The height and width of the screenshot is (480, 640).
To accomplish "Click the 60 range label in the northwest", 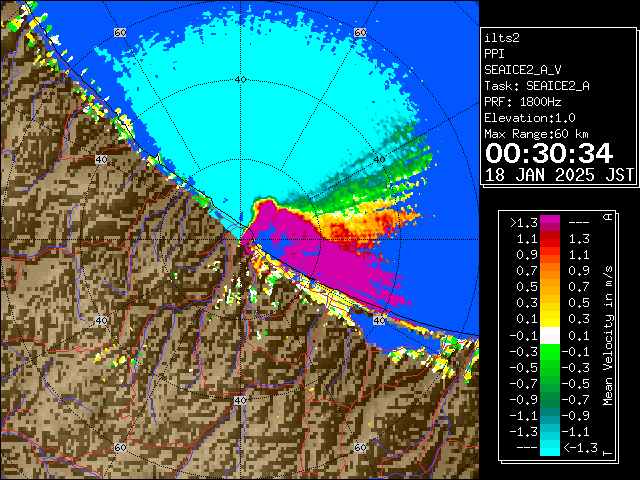I will 120,33.
